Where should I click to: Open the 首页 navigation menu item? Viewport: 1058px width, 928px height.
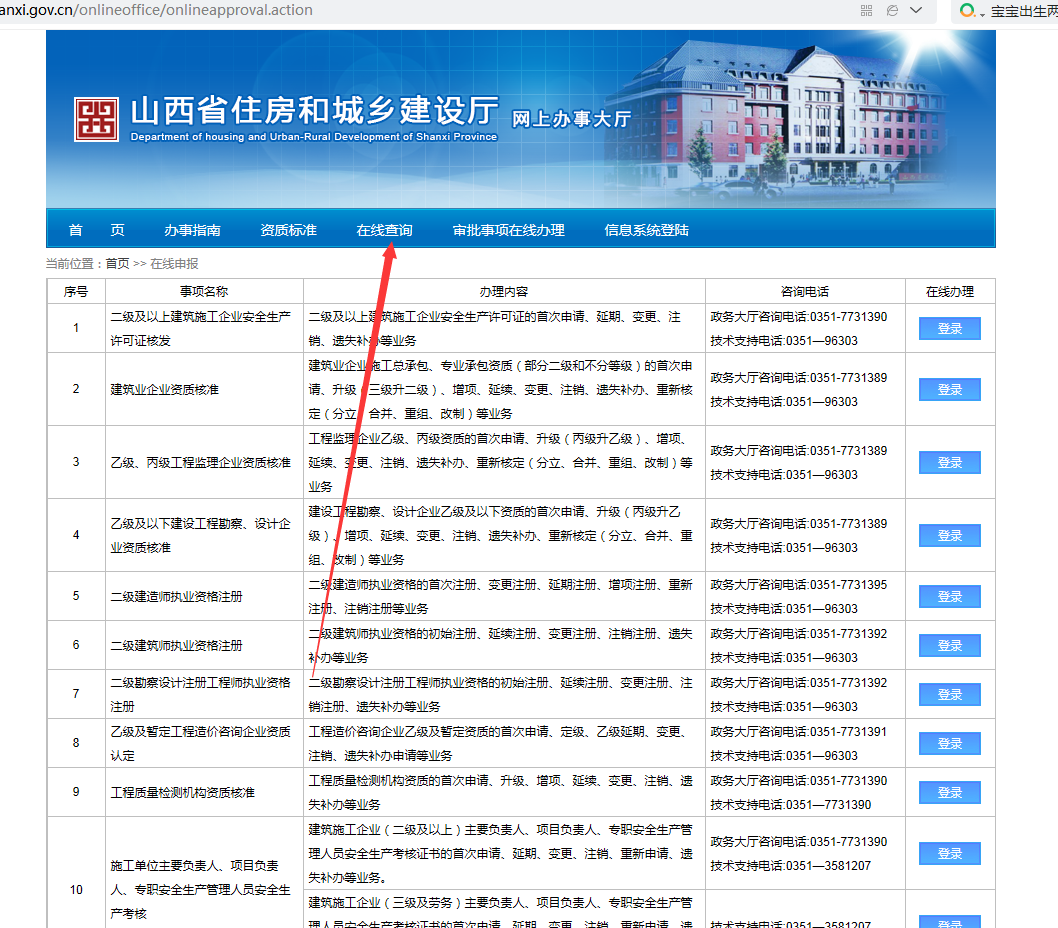(x=96, y=229)
